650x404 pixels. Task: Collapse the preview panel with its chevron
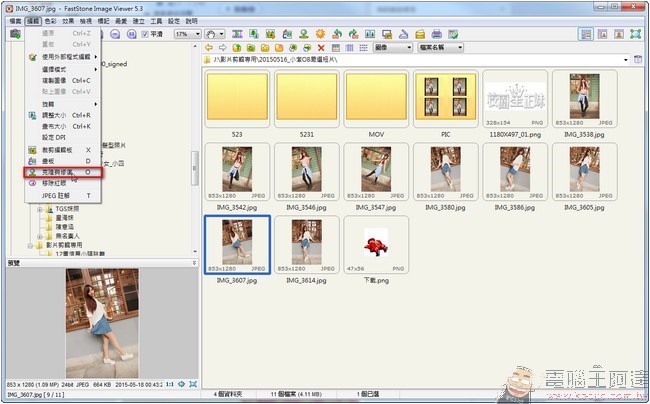click(x=194, y=263)
